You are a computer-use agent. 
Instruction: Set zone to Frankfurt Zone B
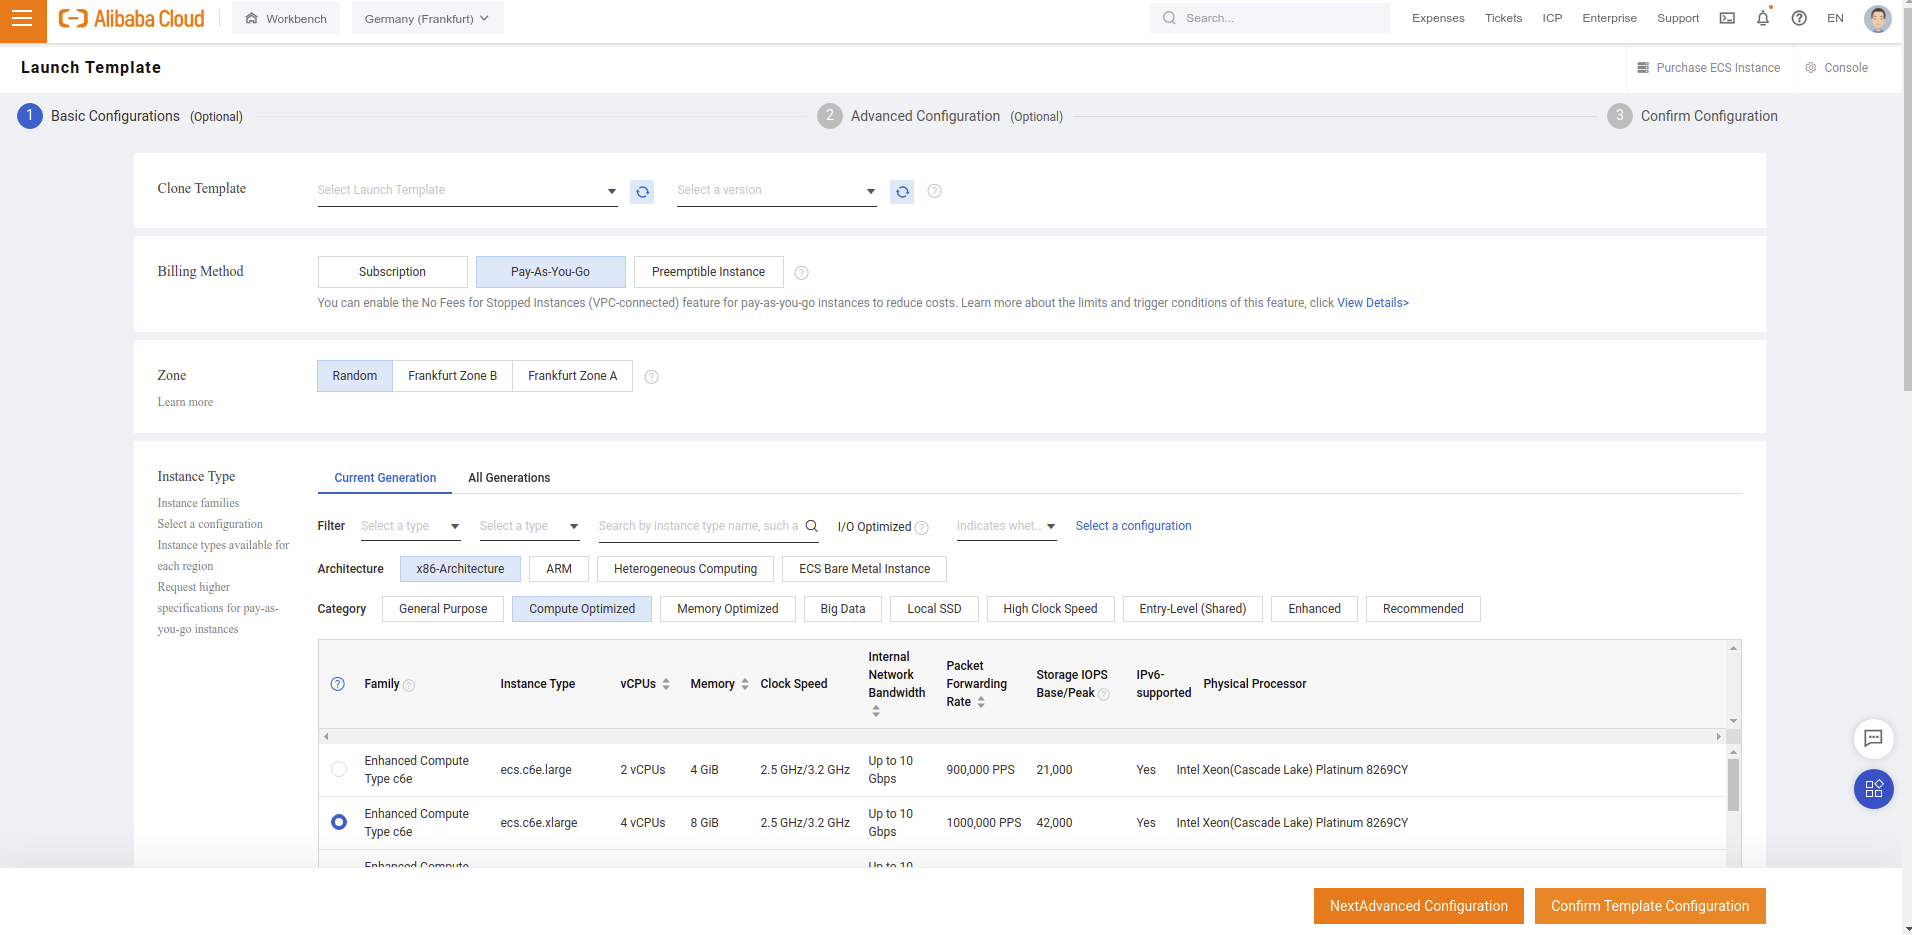pos(452,376)
